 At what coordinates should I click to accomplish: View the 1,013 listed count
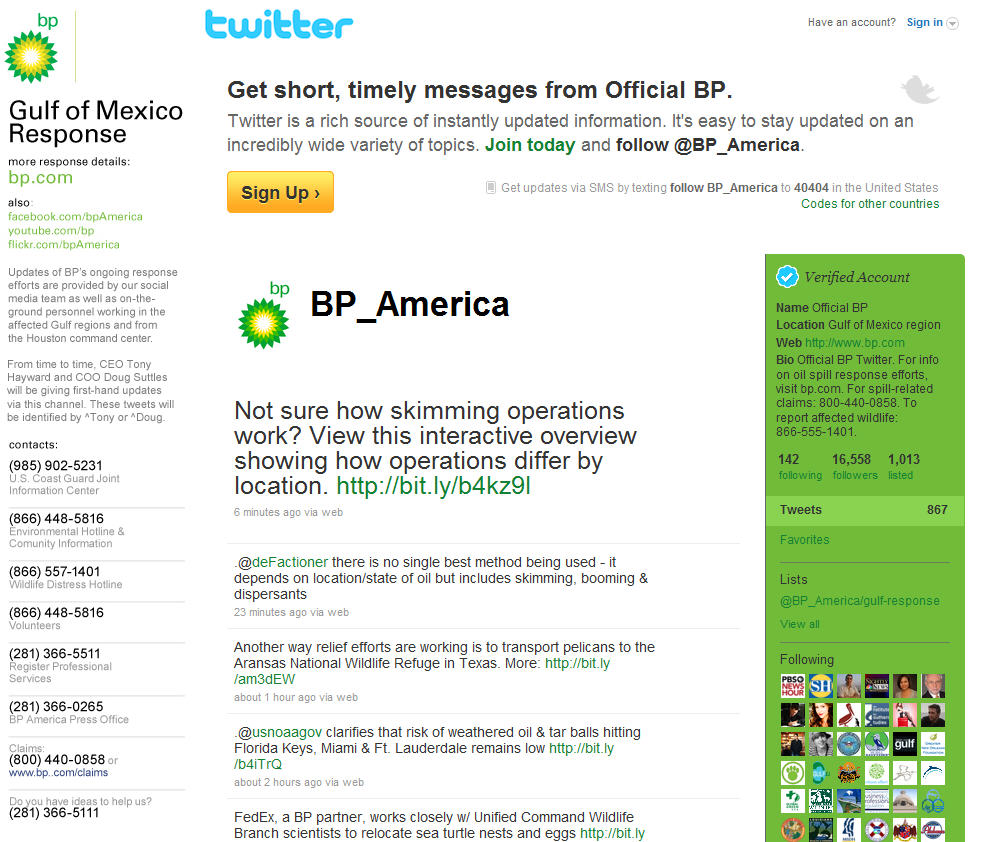pyautogui.click(x=903, y=467)
